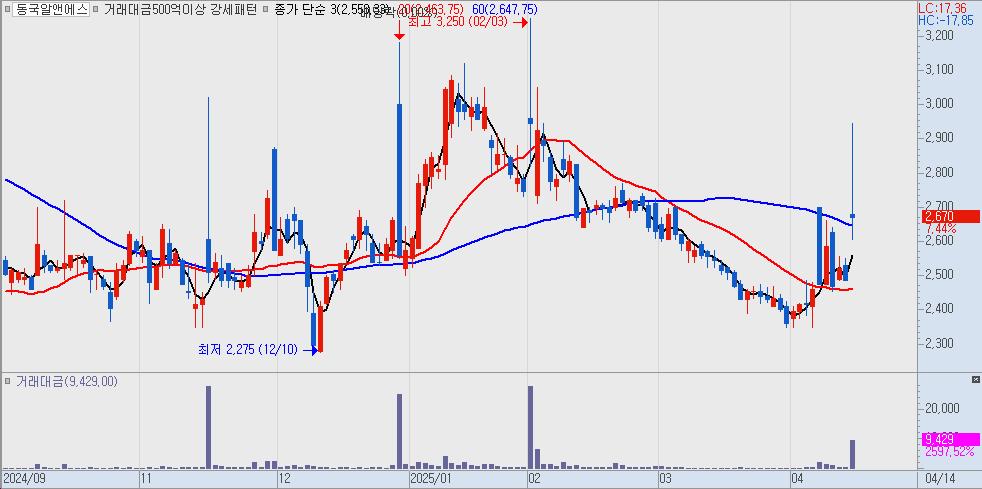Click the 2,300 price axis label
982x489 pixels.
(x=939, y=342)
